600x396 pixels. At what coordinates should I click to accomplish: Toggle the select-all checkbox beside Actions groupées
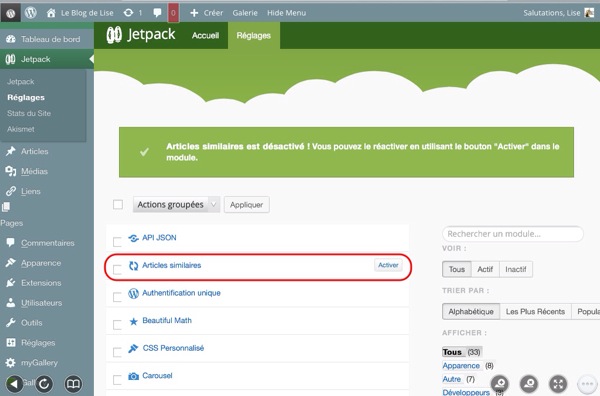point(118,205)
